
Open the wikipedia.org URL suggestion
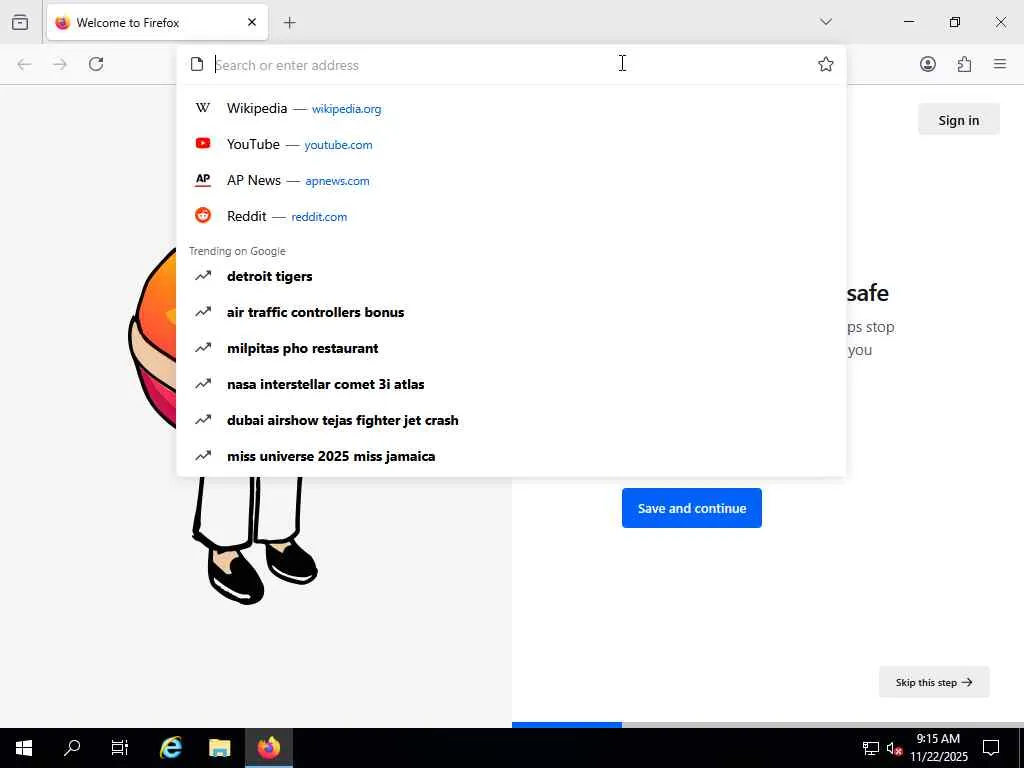[x=346, y=109]
